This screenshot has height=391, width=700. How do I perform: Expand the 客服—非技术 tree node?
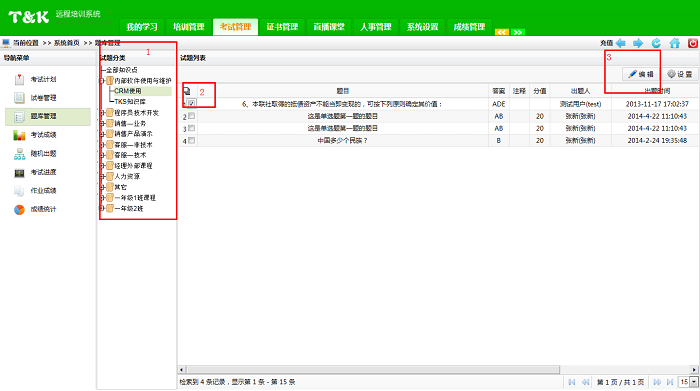[x=102, y=145]
